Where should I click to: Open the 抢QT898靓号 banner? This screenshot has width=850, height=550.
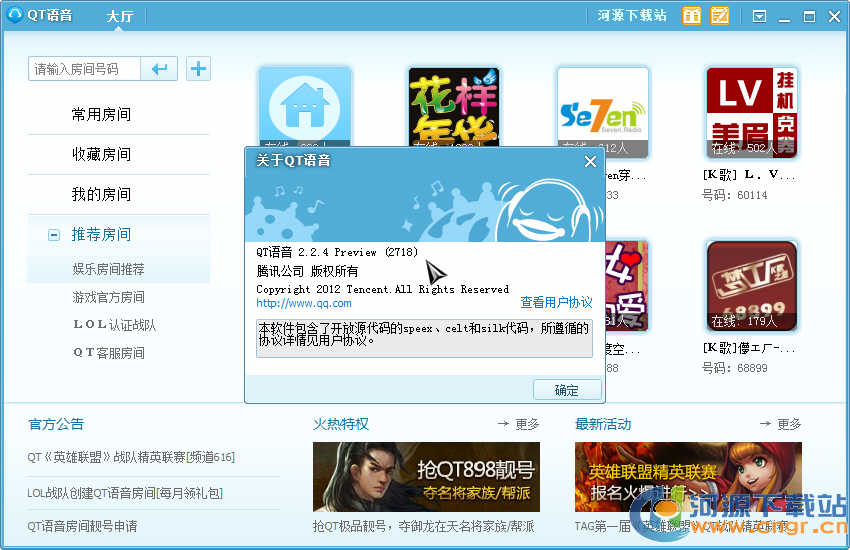point(426,477)
